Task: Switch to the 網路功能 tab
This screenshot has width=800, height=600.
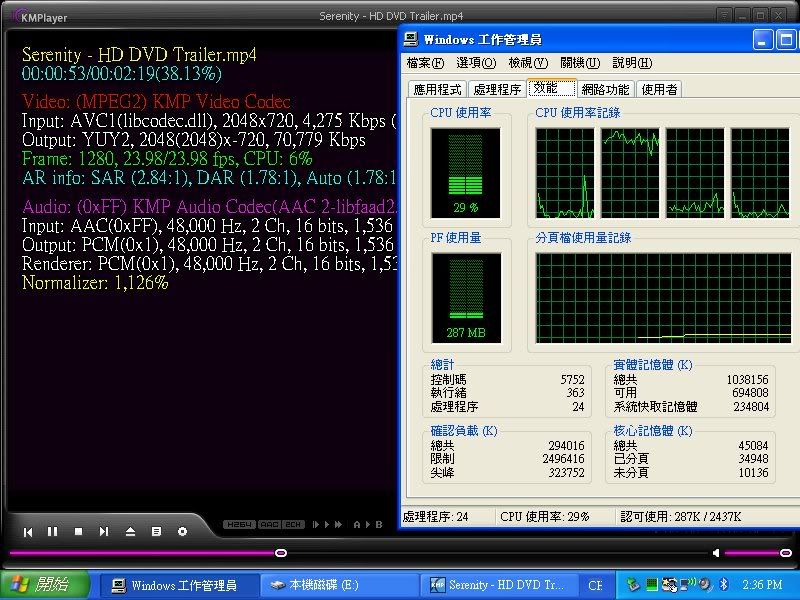Action: (606, 90)
